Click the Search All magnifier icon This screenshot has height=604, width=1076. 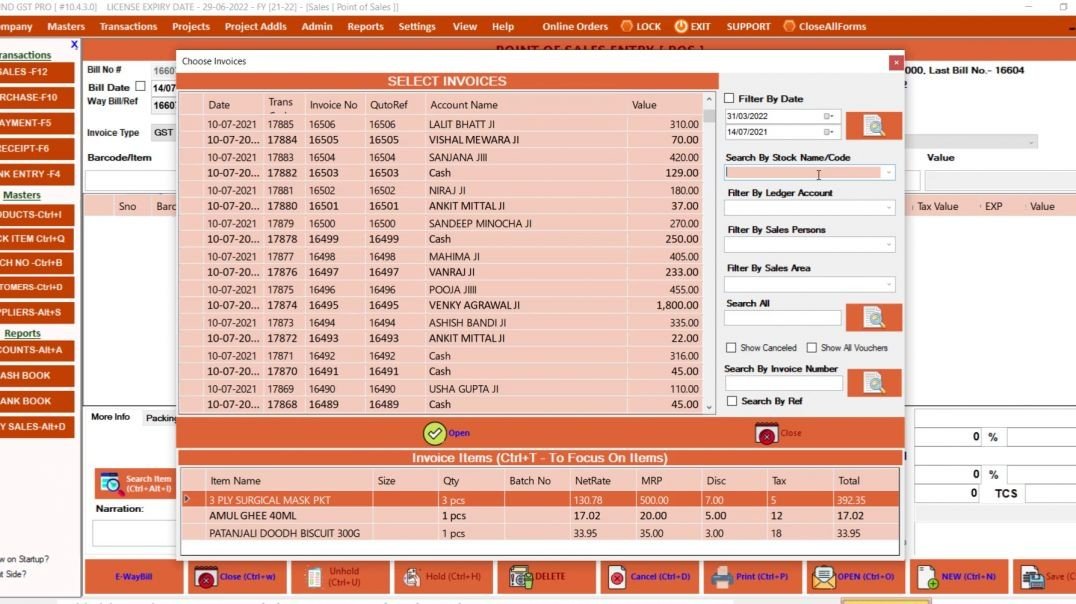pos(872,317)
